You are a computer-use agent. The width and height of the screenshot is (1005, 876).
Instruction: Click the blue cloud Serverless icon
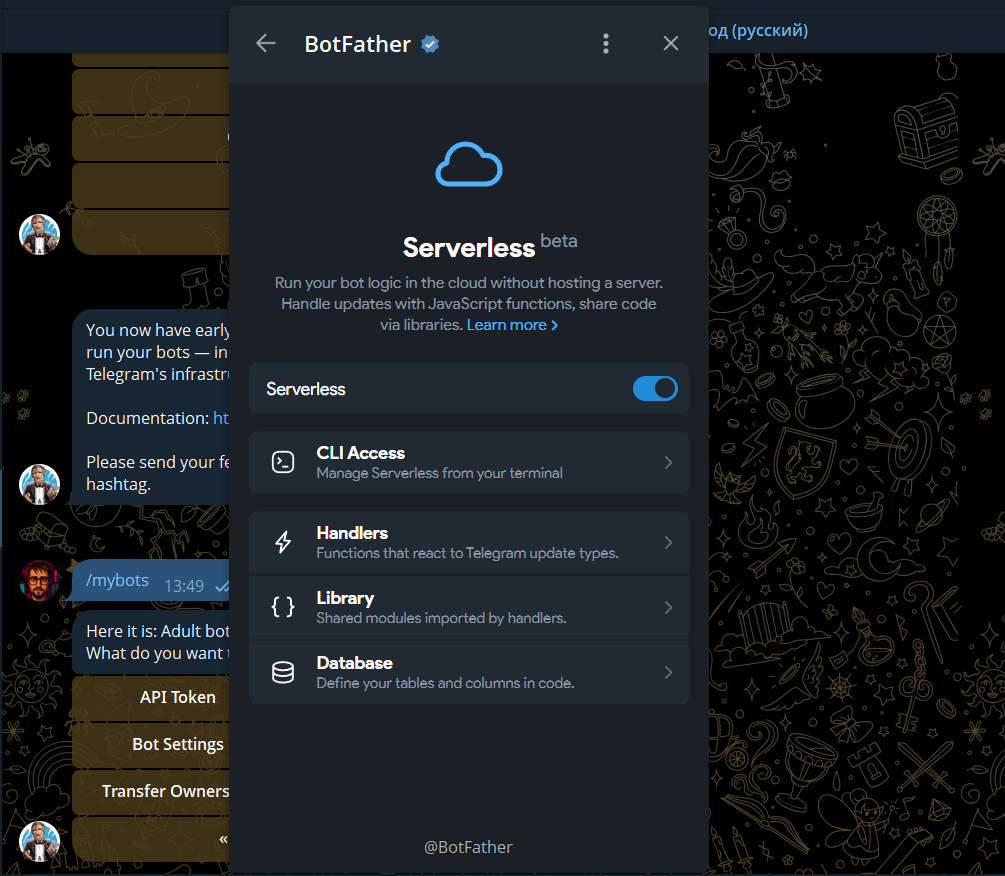pyautogui.click(x=469, y=165)
